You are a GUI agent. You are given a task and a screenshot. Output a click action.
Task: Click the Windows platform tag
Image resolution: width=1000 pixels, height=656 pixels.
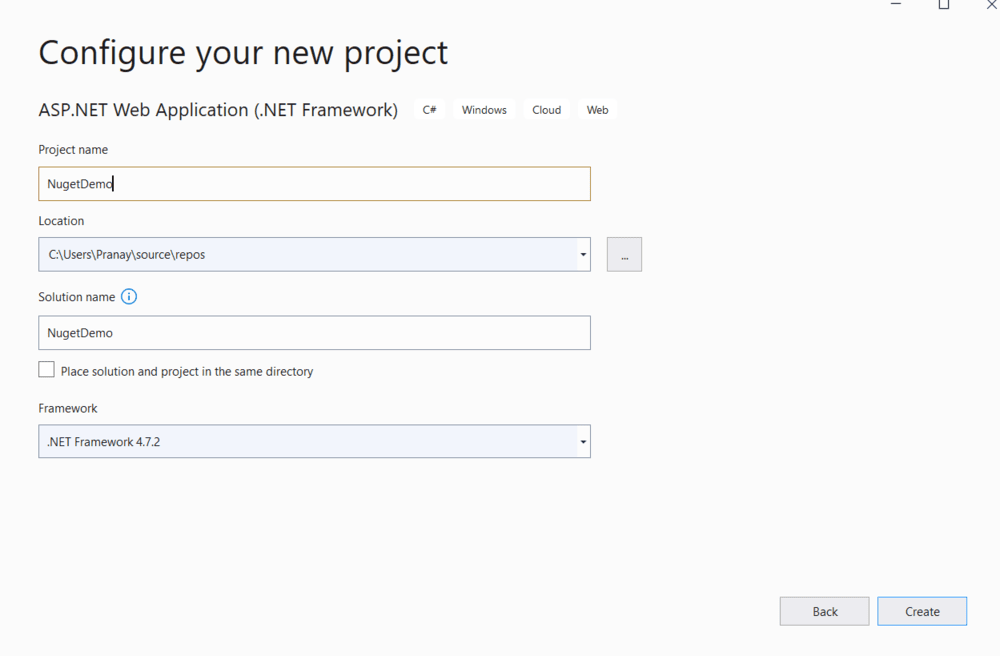click(484, 110)
